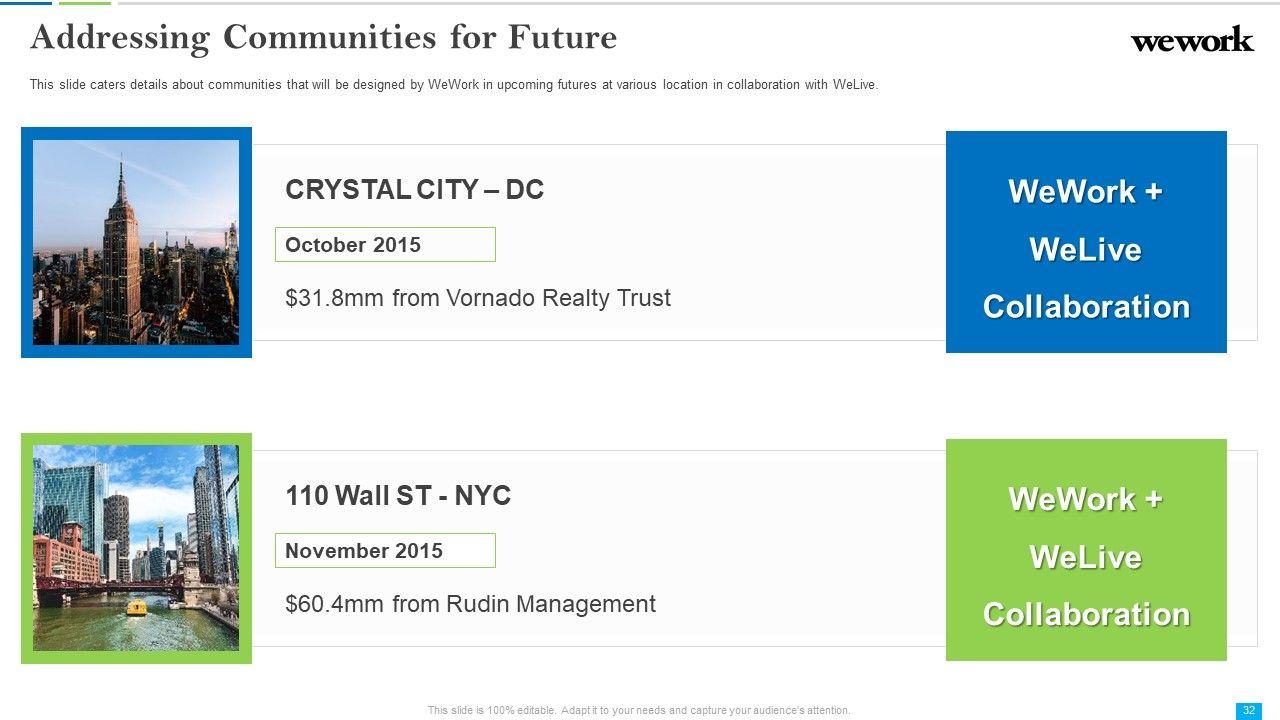1280x720 pixels.
Task: Click the blue WeWork + WeLive Collaboration box
Action: [1086, 242]
